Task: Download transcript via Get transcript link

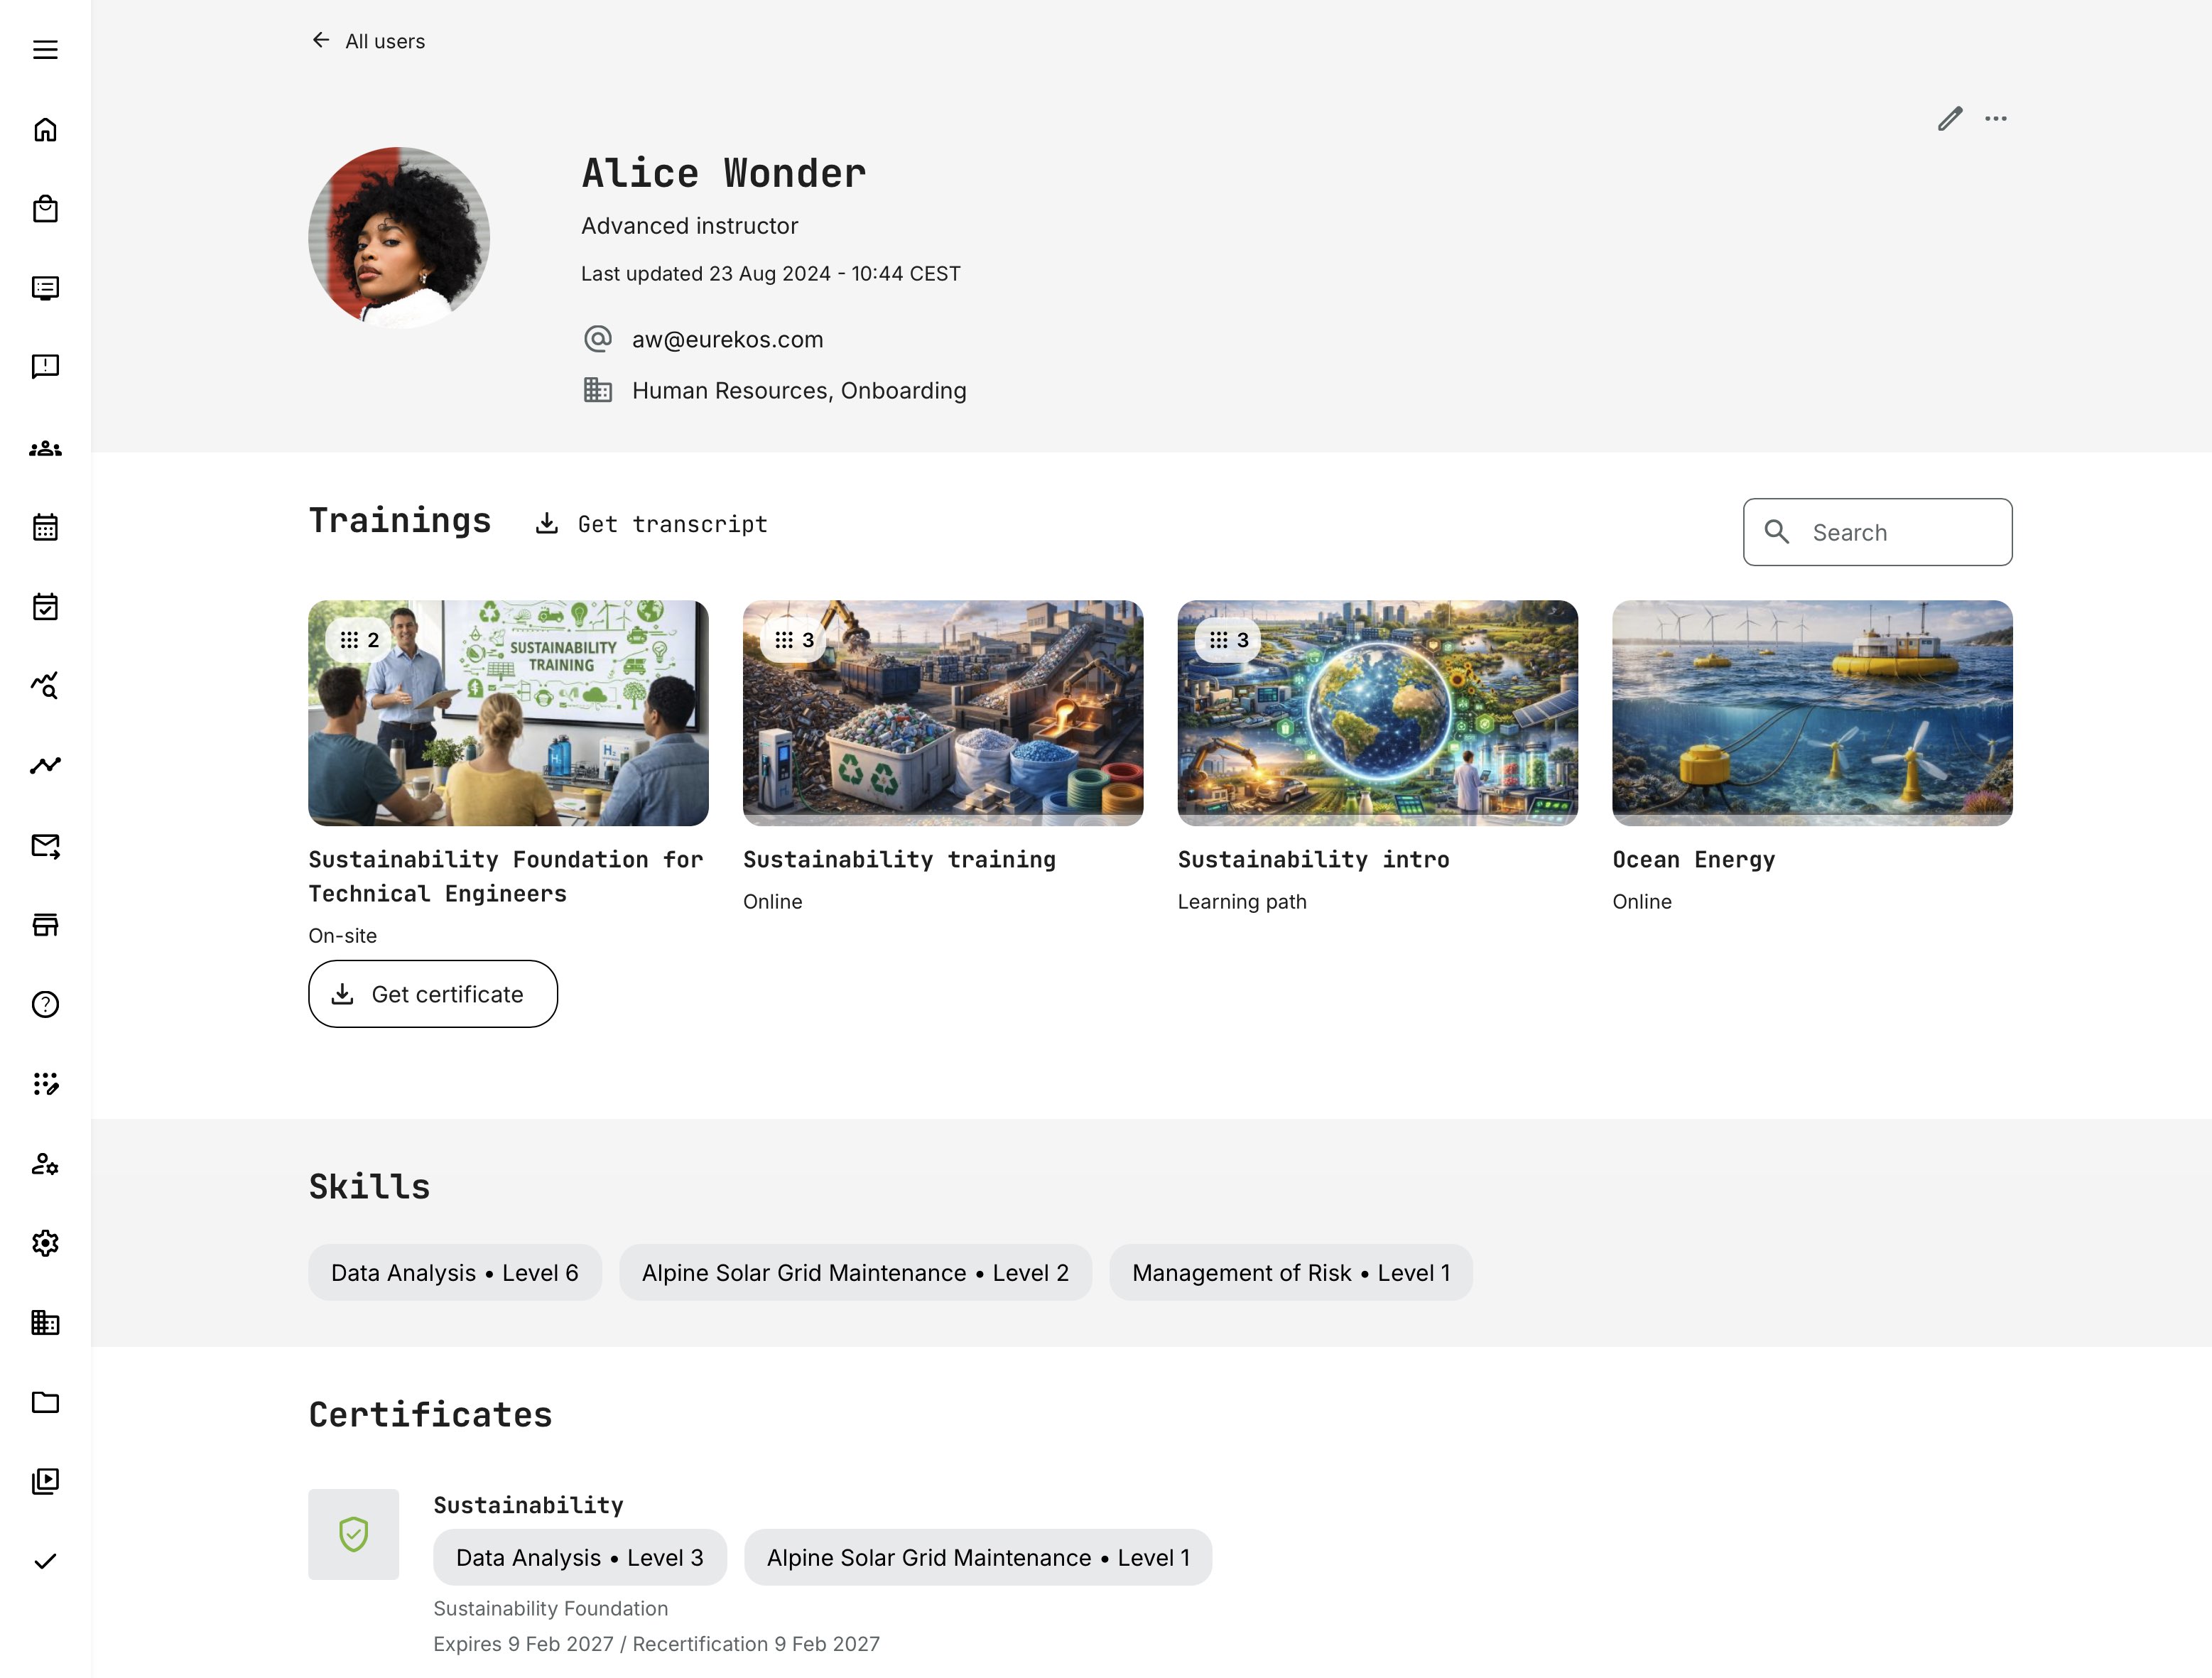Action: pyautogui.click(x=651, y=523)
